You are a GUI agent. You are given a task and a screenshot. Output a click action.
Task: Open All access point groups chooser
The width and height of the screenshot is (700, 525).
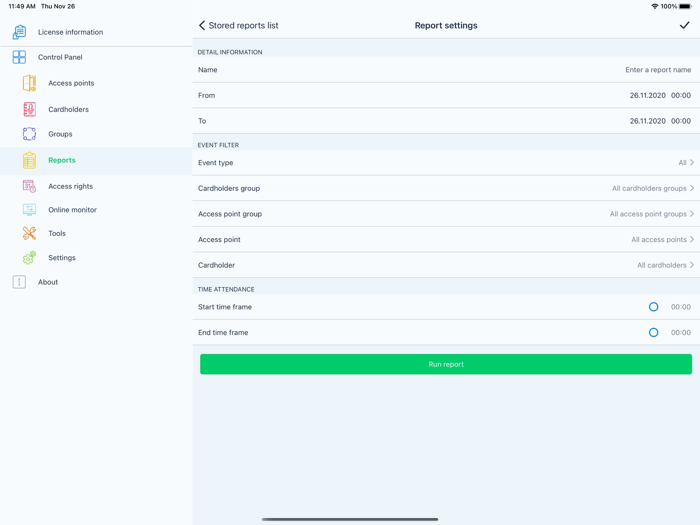tap(652, 214)
